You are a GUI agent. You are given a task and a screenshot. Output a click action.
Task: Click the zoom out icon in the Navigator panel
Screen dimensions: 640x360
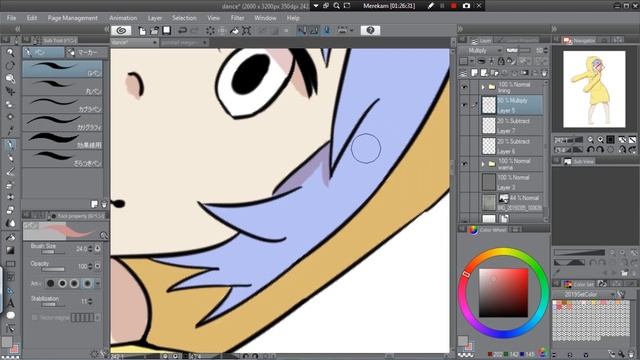pos(590,140)
